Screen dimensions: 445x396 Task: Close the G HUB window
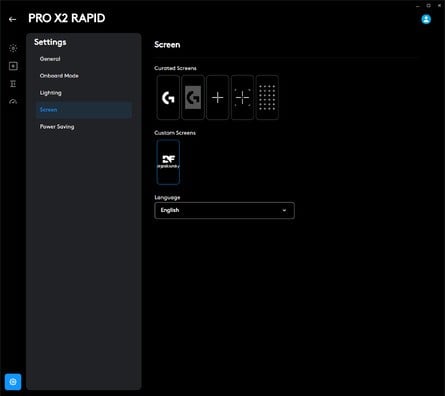(x=439, y=6)
